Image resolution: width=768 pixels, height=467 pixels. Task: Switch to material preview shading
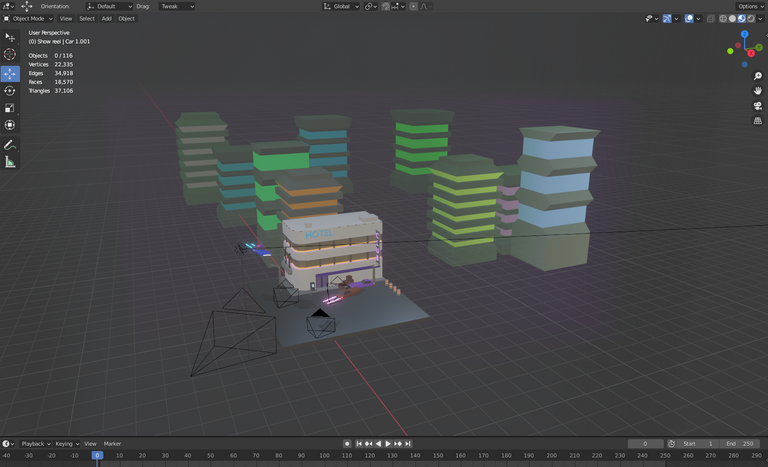742,19
